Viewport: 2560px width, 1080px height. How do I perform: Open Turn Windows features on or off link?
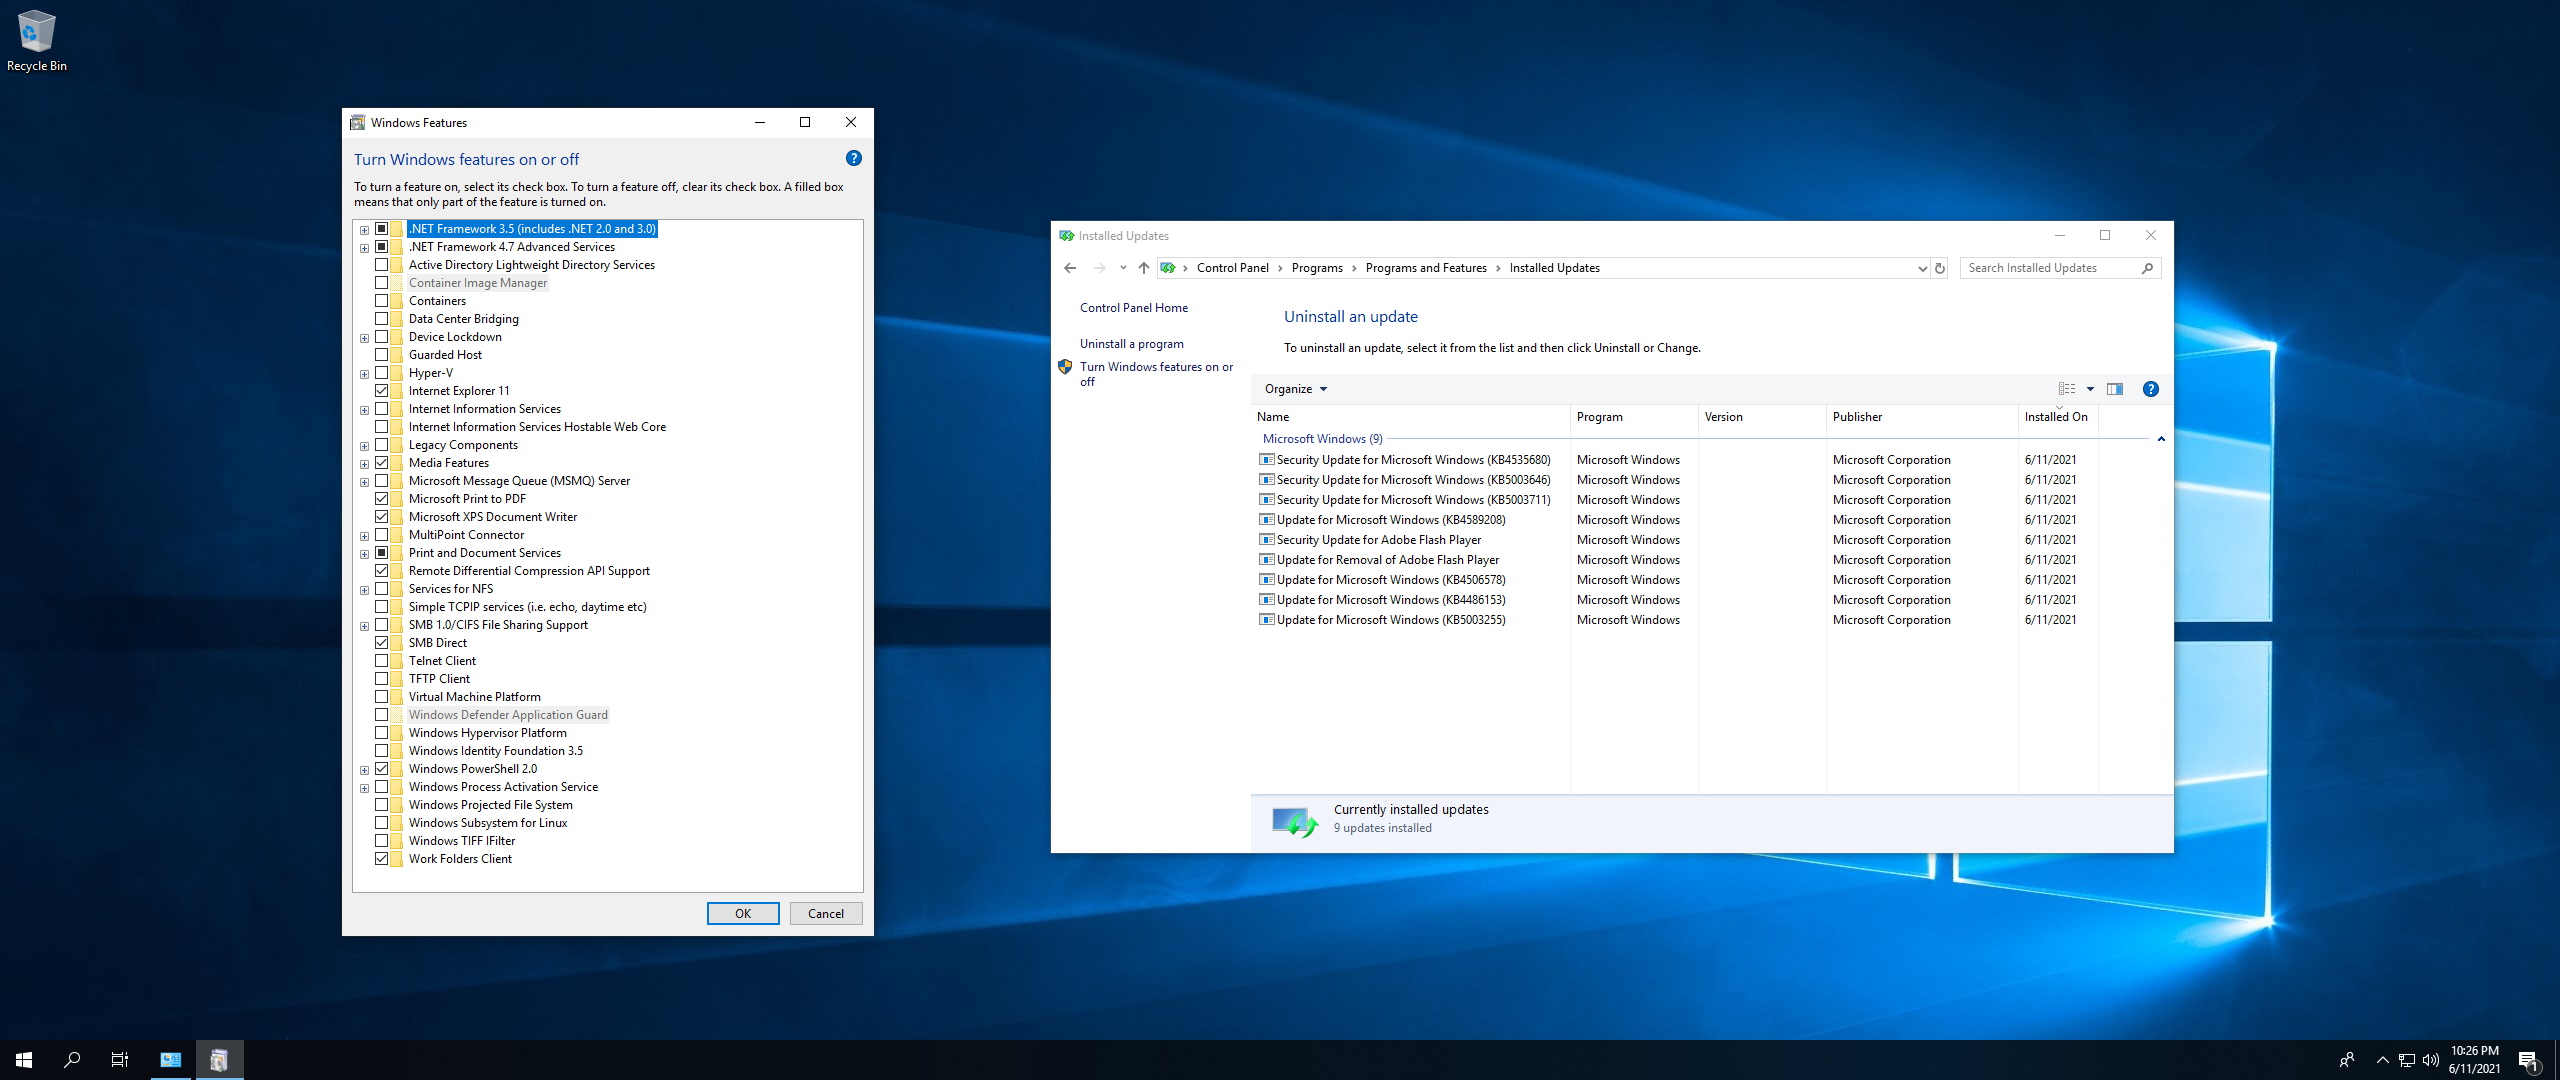tap(1156, 374)
